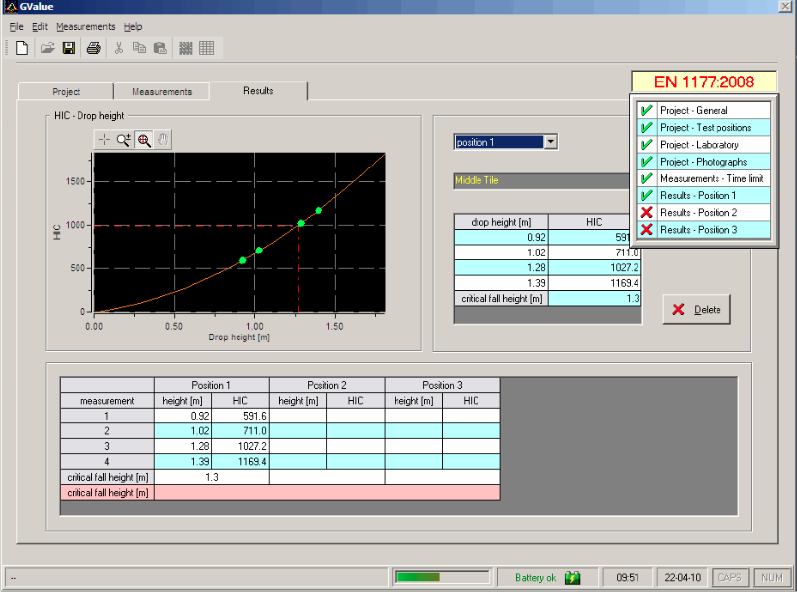The width and height of the screenshot is (797, 592).
Task: Expand the 'position 1' dropdown list
Action: pos(550,142)
